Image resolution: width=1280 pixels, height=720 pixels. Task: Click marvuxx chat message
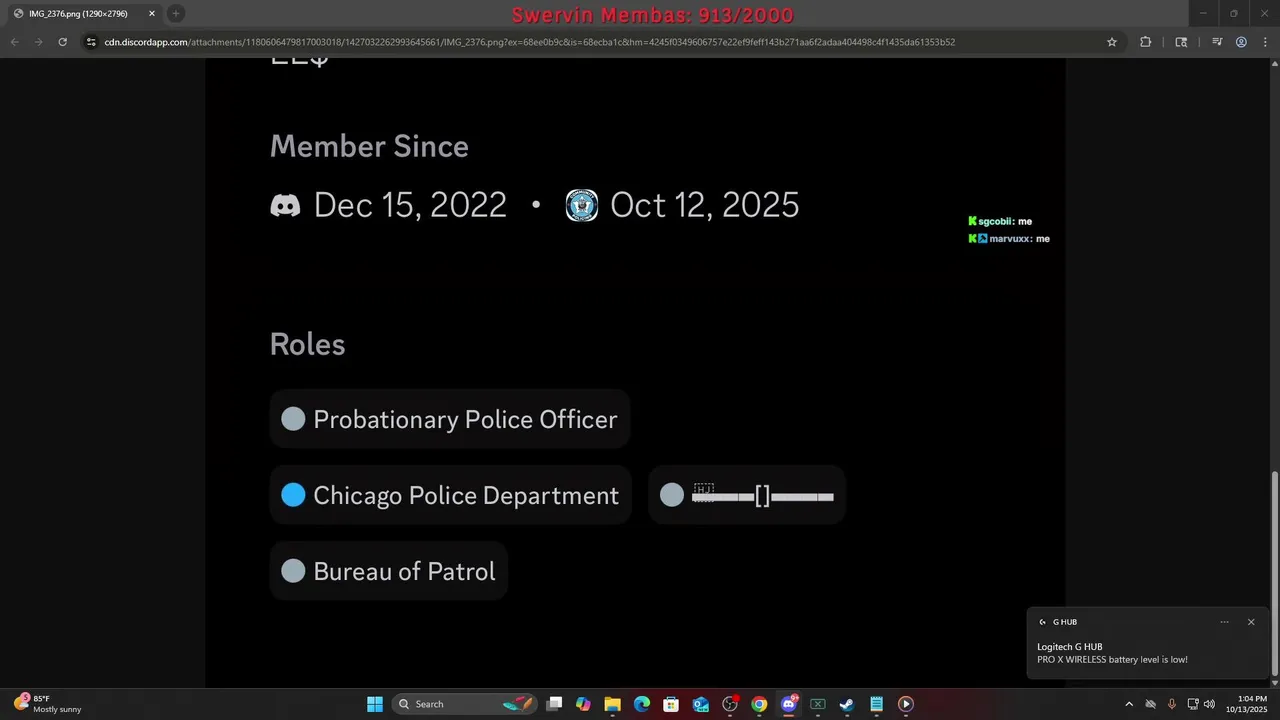pos(1009,239)
